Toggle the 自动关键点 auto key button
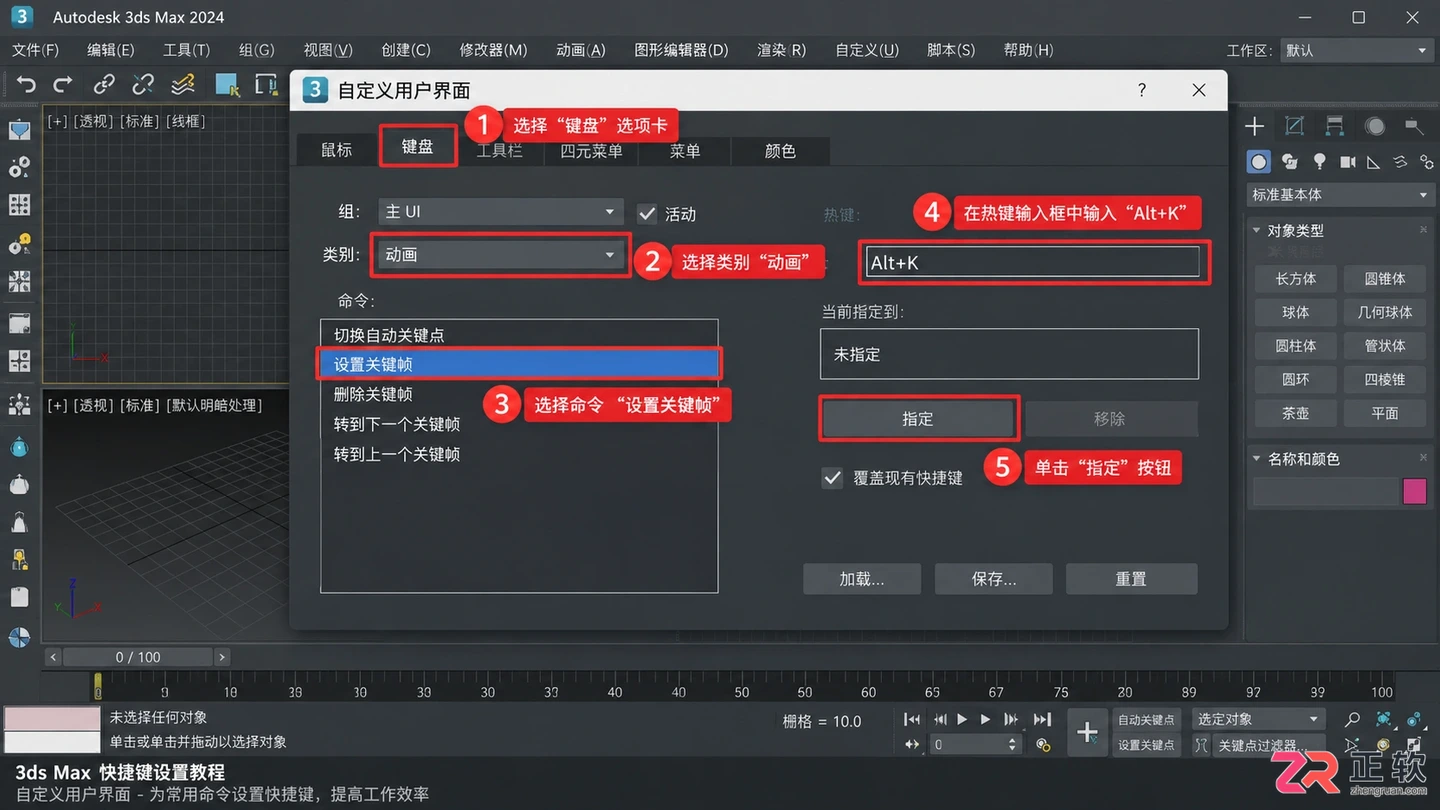The image size is (1440, 810). click(x=1147, y=720)
